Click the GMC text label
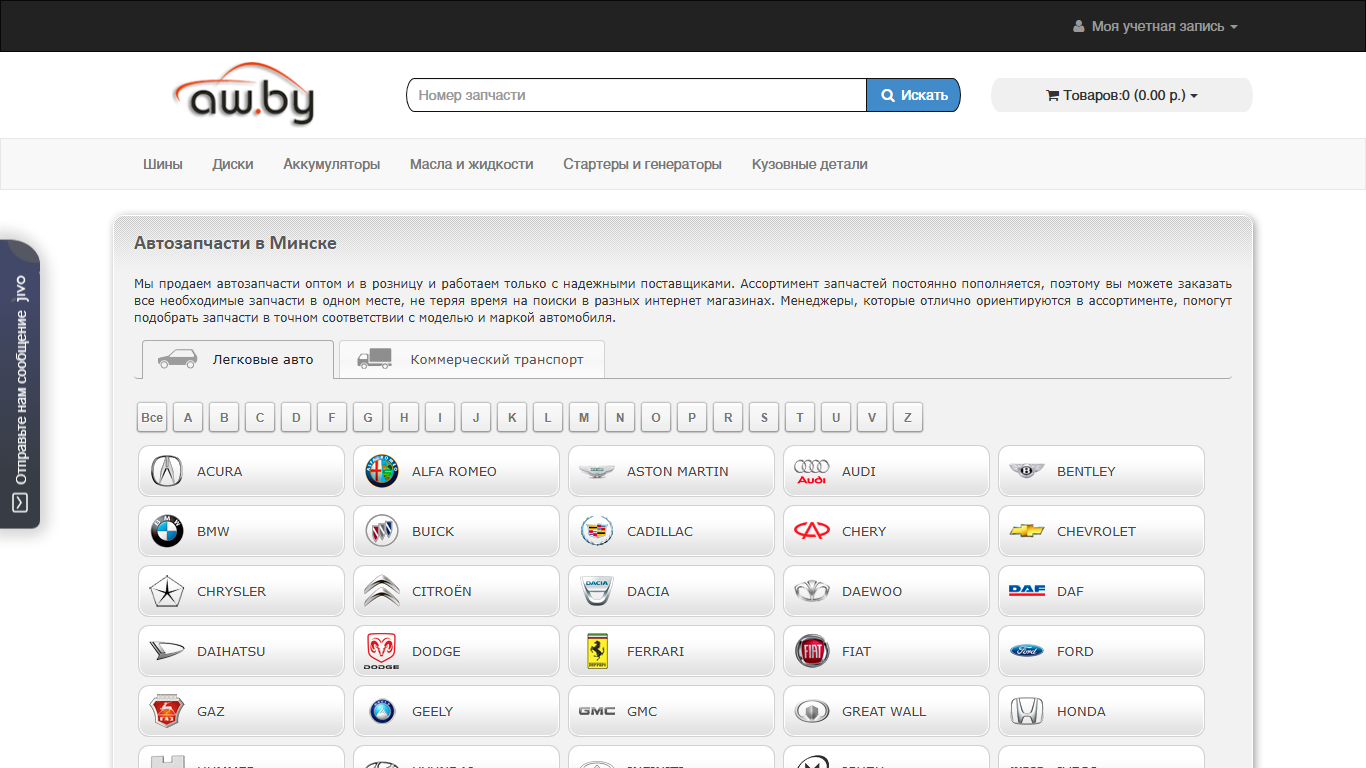The height and width of the screenshot is (768, 1366). [x=642, y=711]
